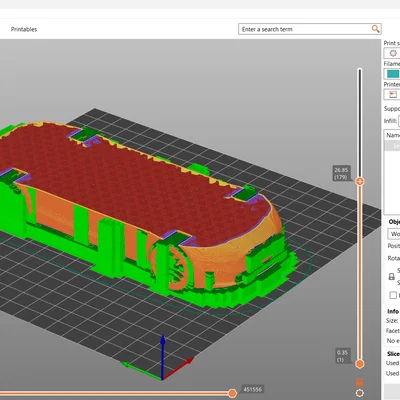Toggle the scale proportions padlock icon
The image size is (400, 400).
(x=392, y=277)
